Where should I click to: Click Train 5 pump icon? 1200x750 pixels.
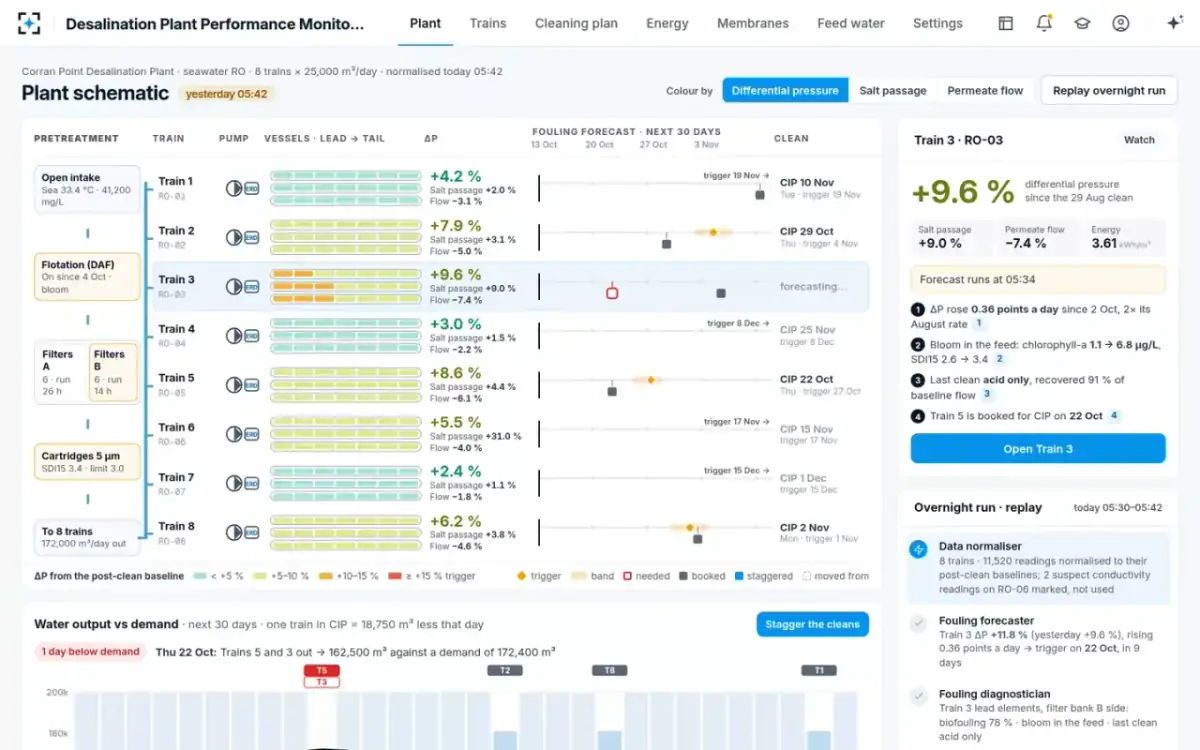[234, 385]
